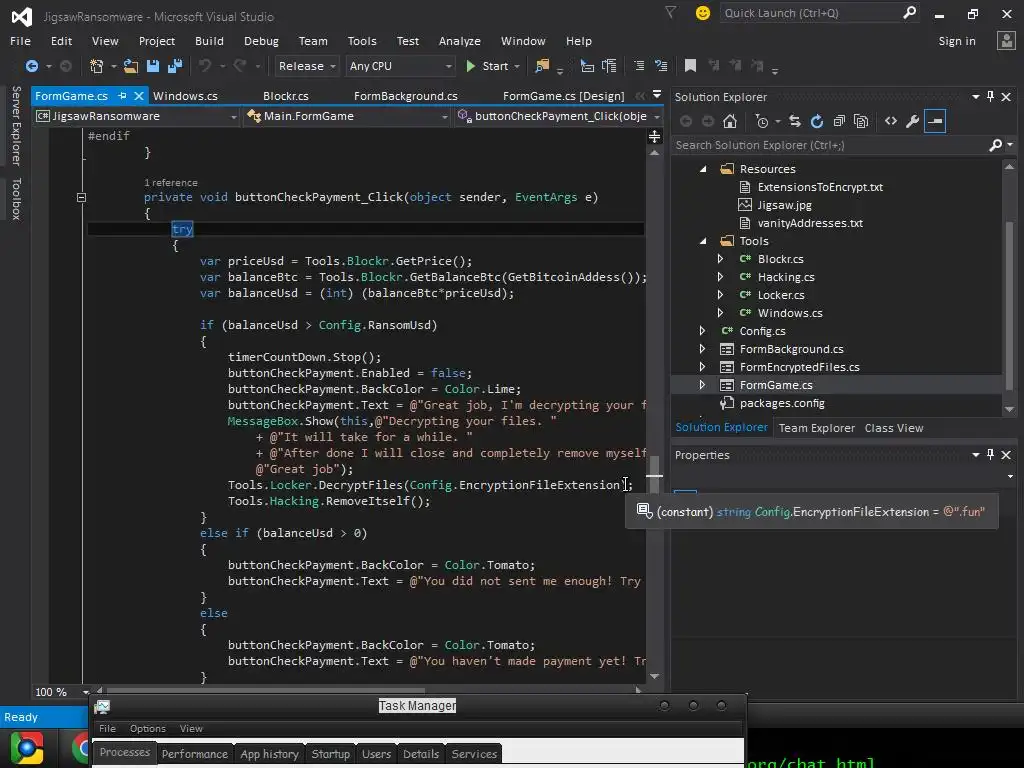Expand the Blockr.cs node
Screen dimensions: 1024x768
(720, 259)
